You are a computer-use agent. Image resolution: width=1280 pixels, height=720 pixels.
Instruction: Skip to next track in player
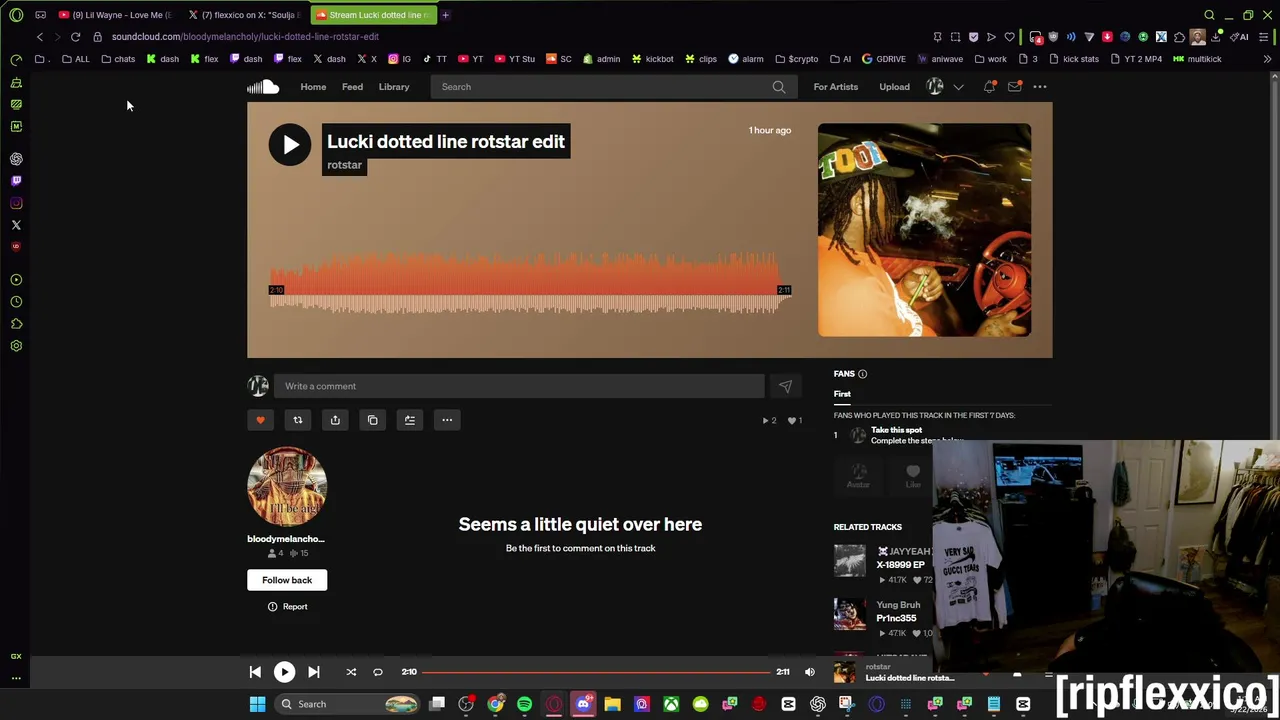(x=313, y=672)
